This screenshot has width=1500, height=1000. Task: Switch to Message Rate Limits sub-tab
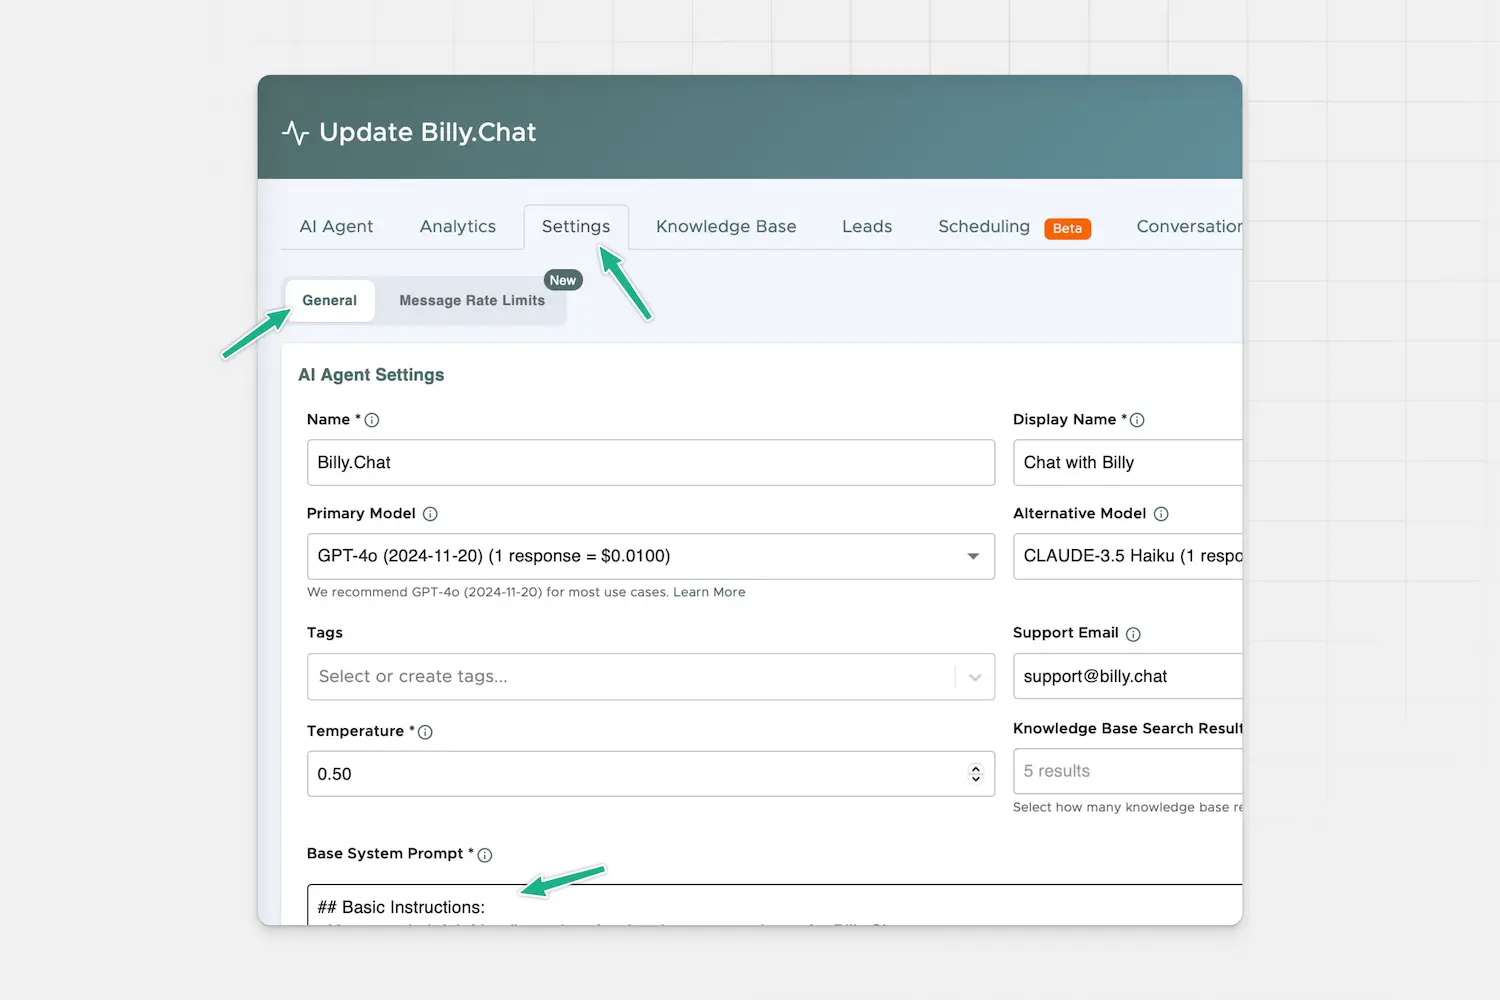click(x=472, y=300)
